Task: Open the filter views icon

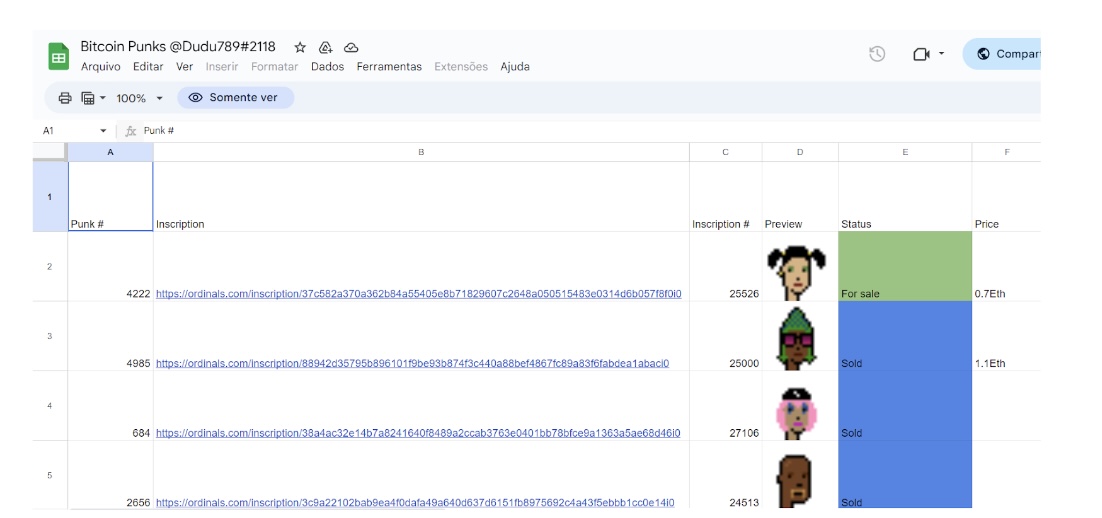Action: [x=88, y=98]
